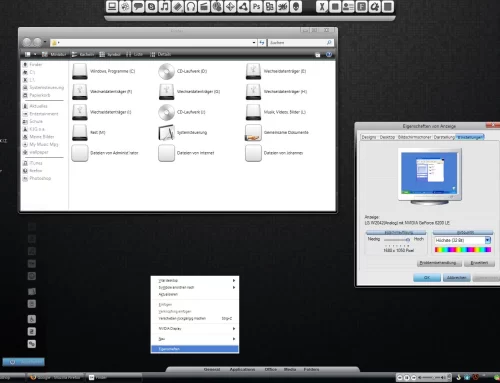Viewport: 500px width, 383px height.
Task: Expand Symbole anordnen nach submenu
Action: (195, 287)
